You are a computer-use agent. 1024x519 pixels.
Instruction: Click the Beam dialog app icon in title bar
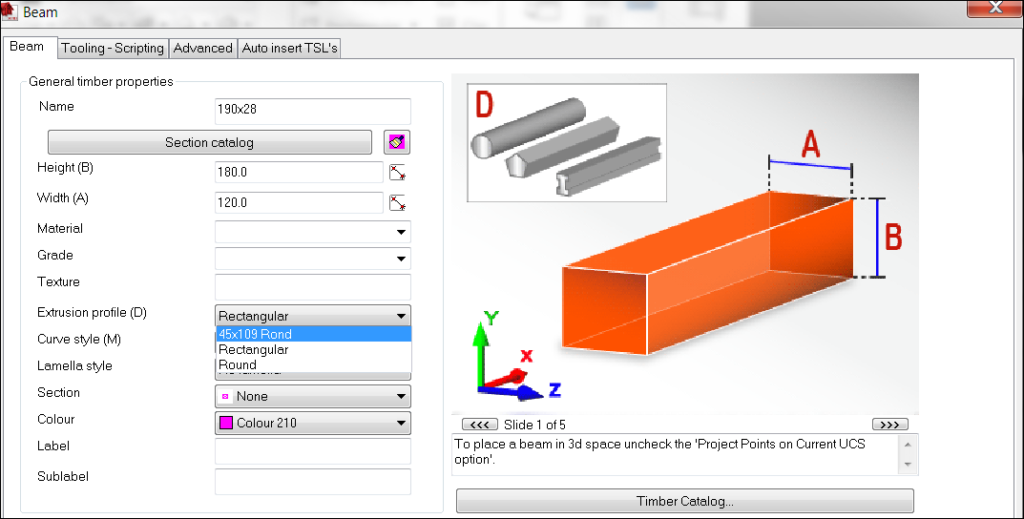(9, 12)
